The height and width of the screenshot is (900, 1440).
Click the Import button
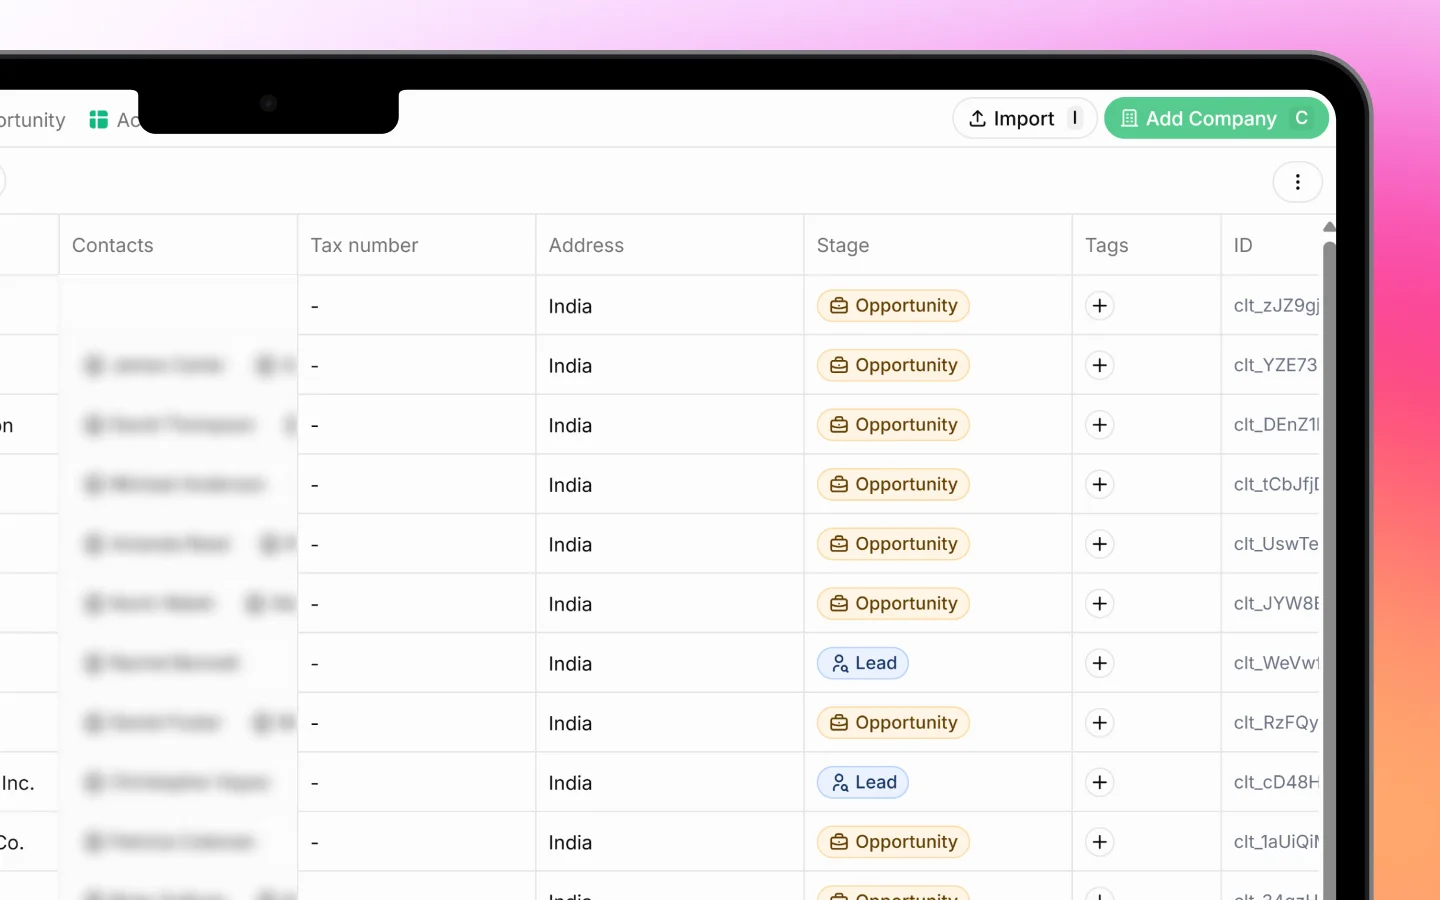click(x=1024, y=119)
